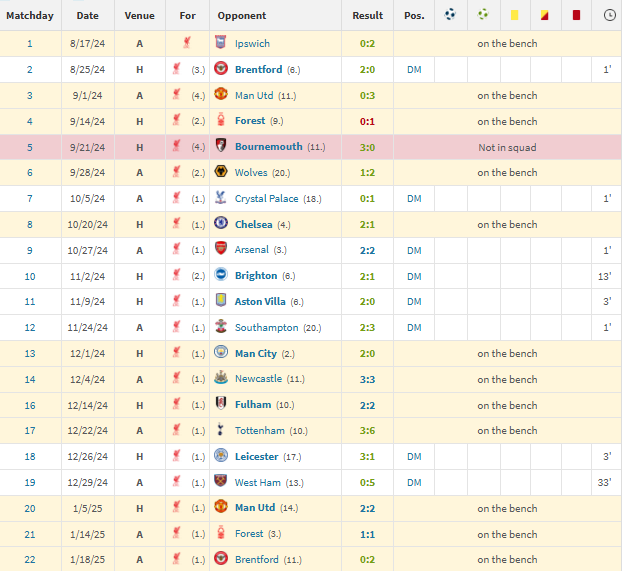Open the Forest link in matchday 21

click(249, 534)
